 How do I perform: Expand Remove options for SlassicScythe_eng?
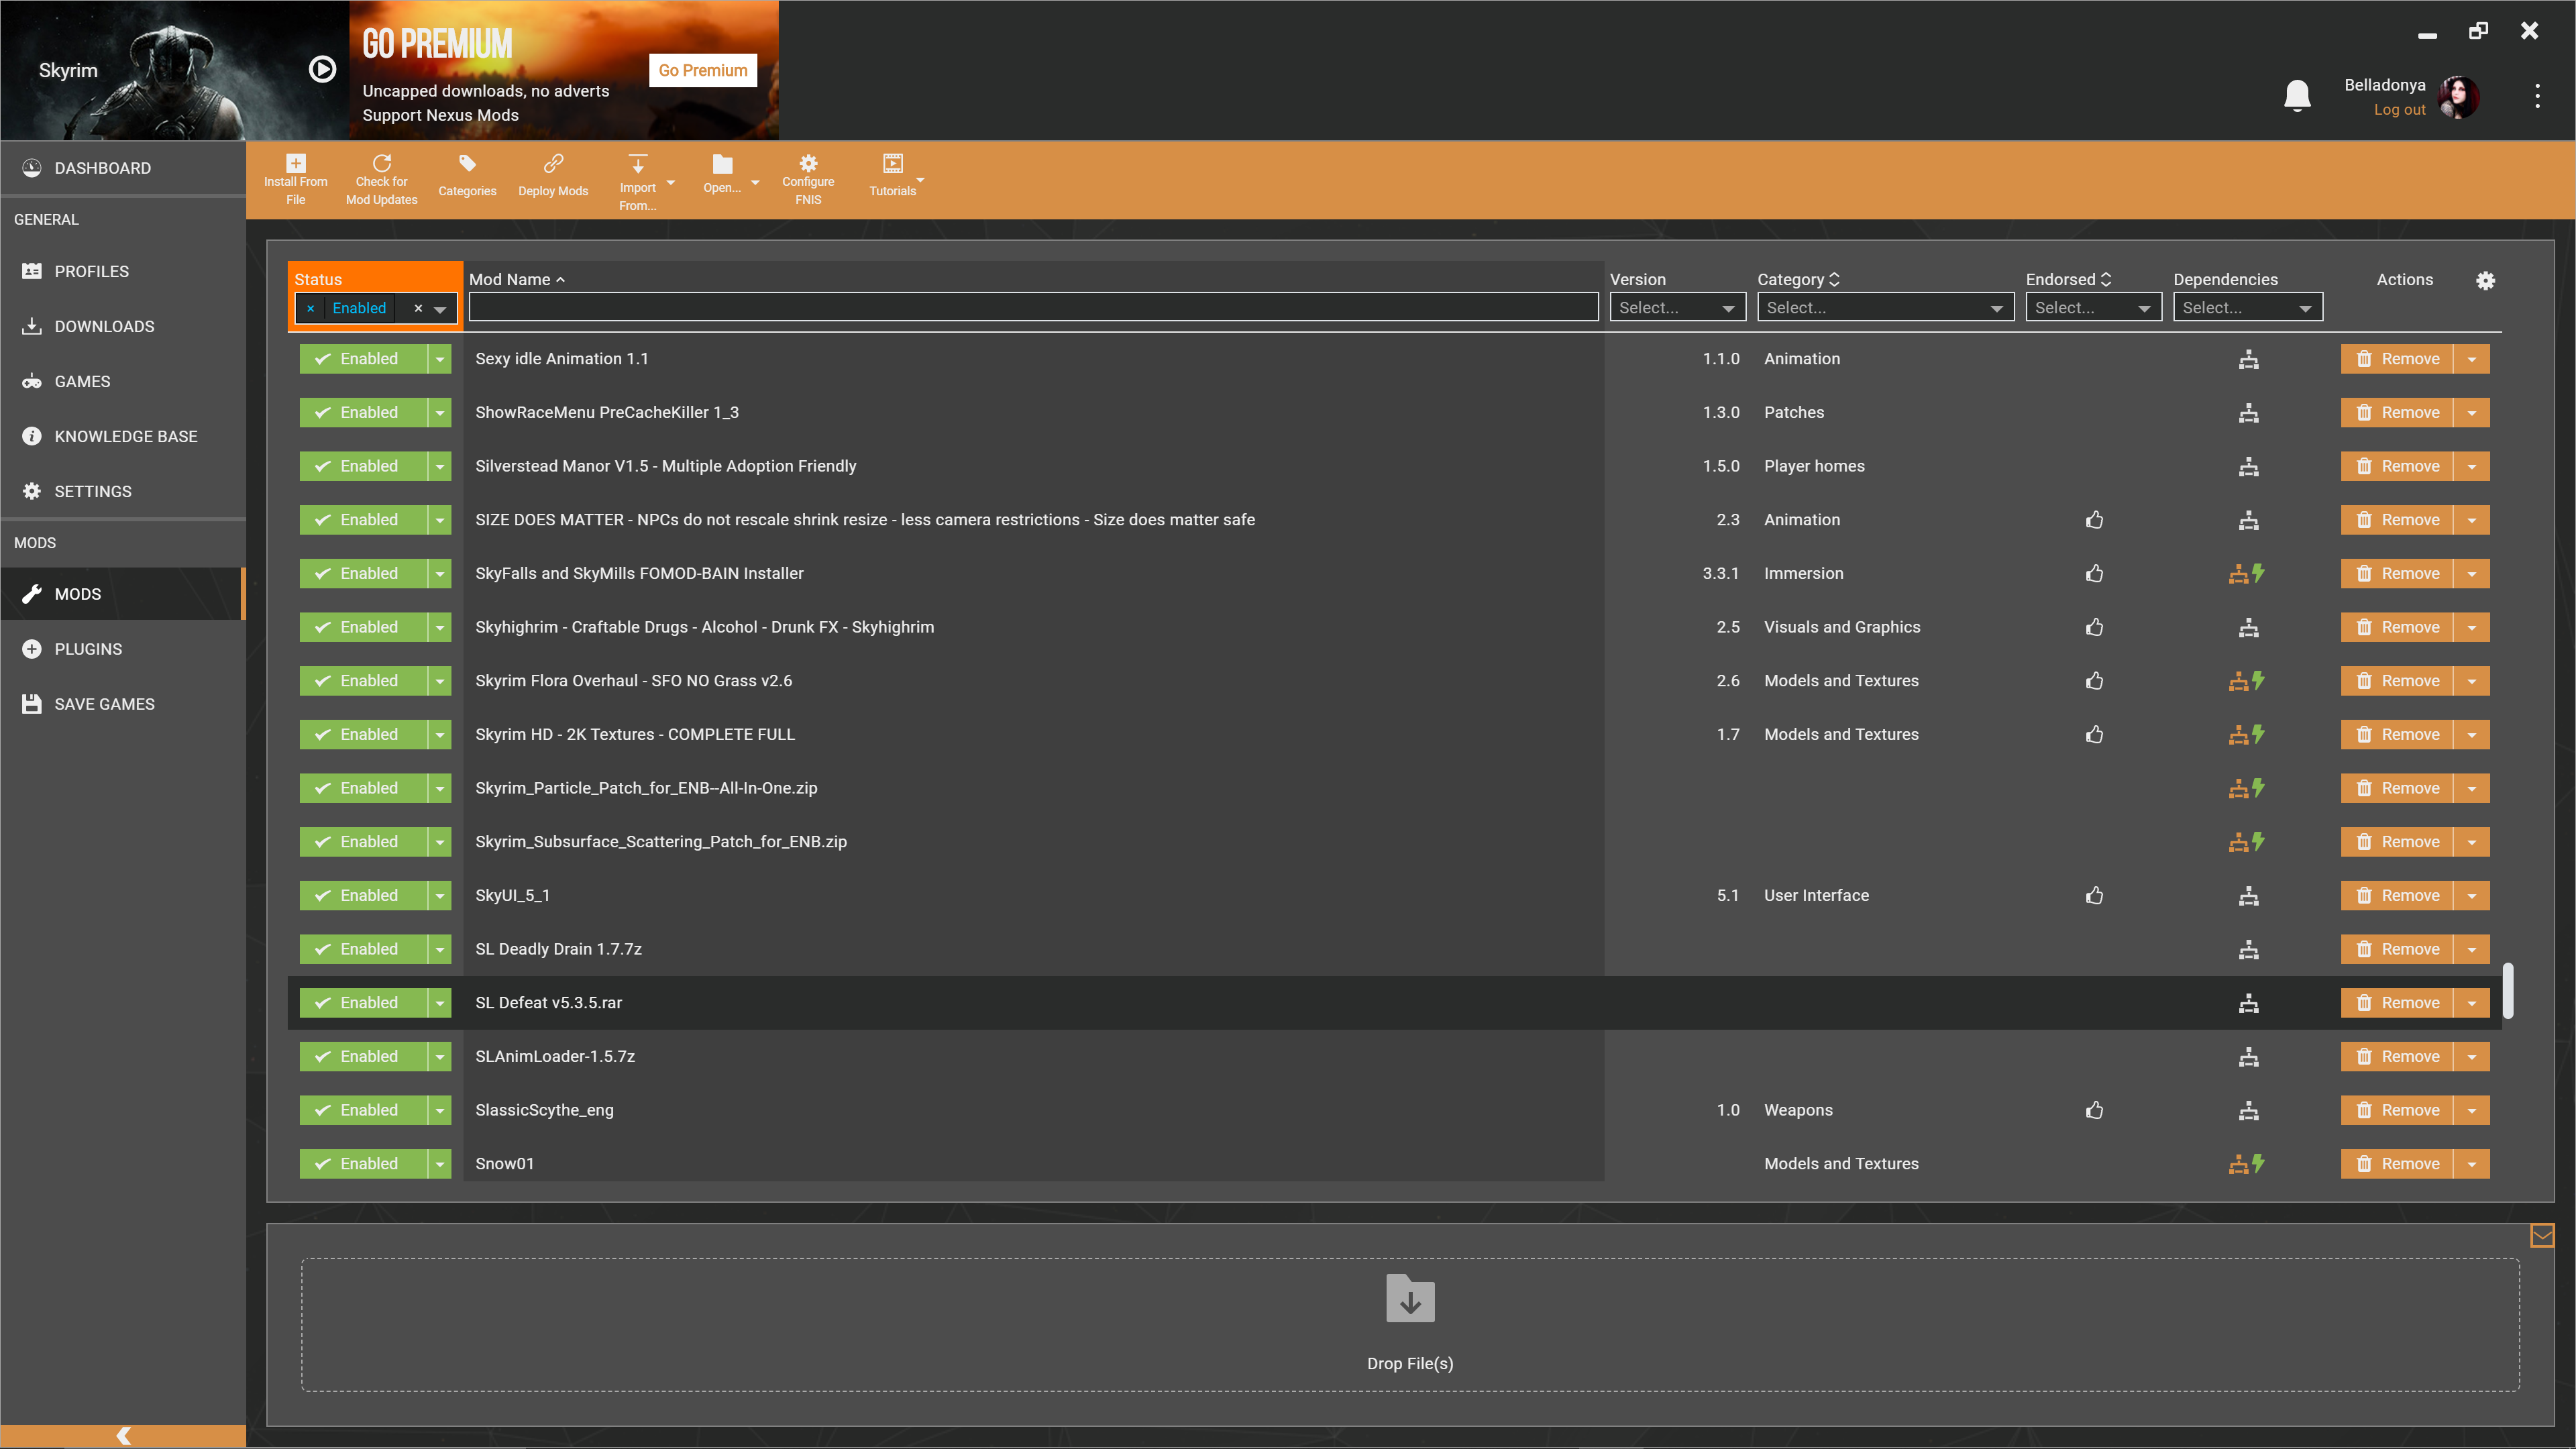pyautogui.click(x=2471, y=1110)
